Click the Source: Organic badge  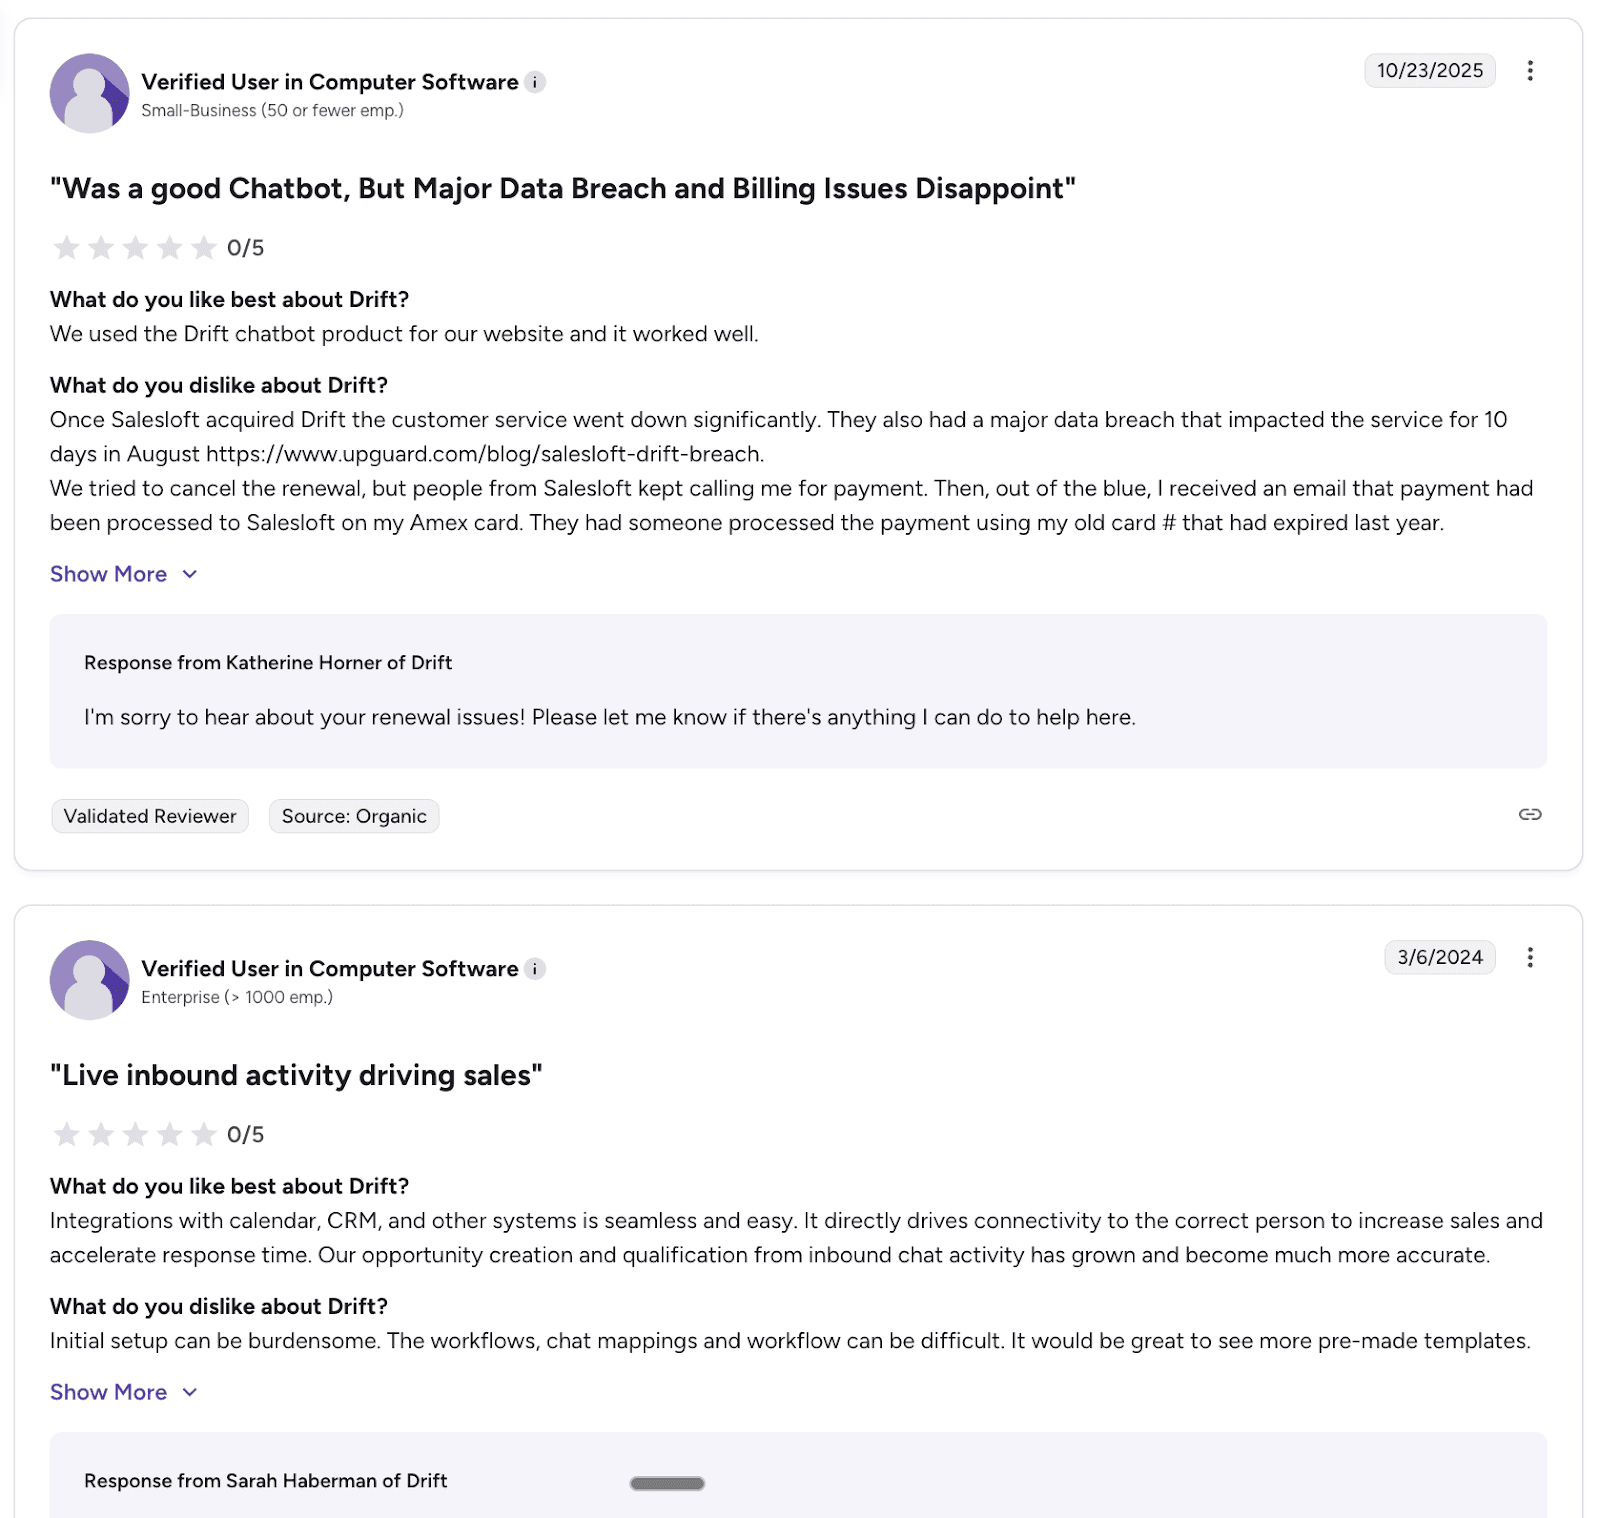point(353,815)
